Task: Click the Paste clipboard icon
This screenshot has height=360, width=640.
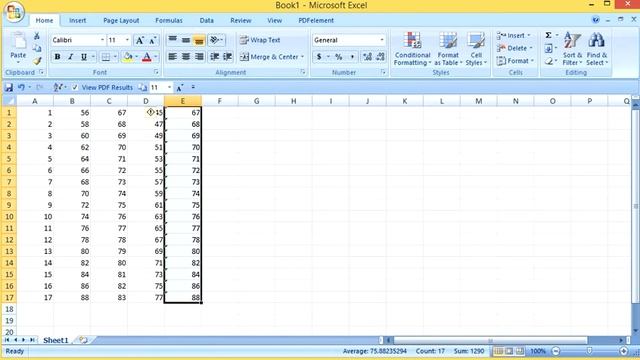Action: pyautogui.click(x=18, y=41)
